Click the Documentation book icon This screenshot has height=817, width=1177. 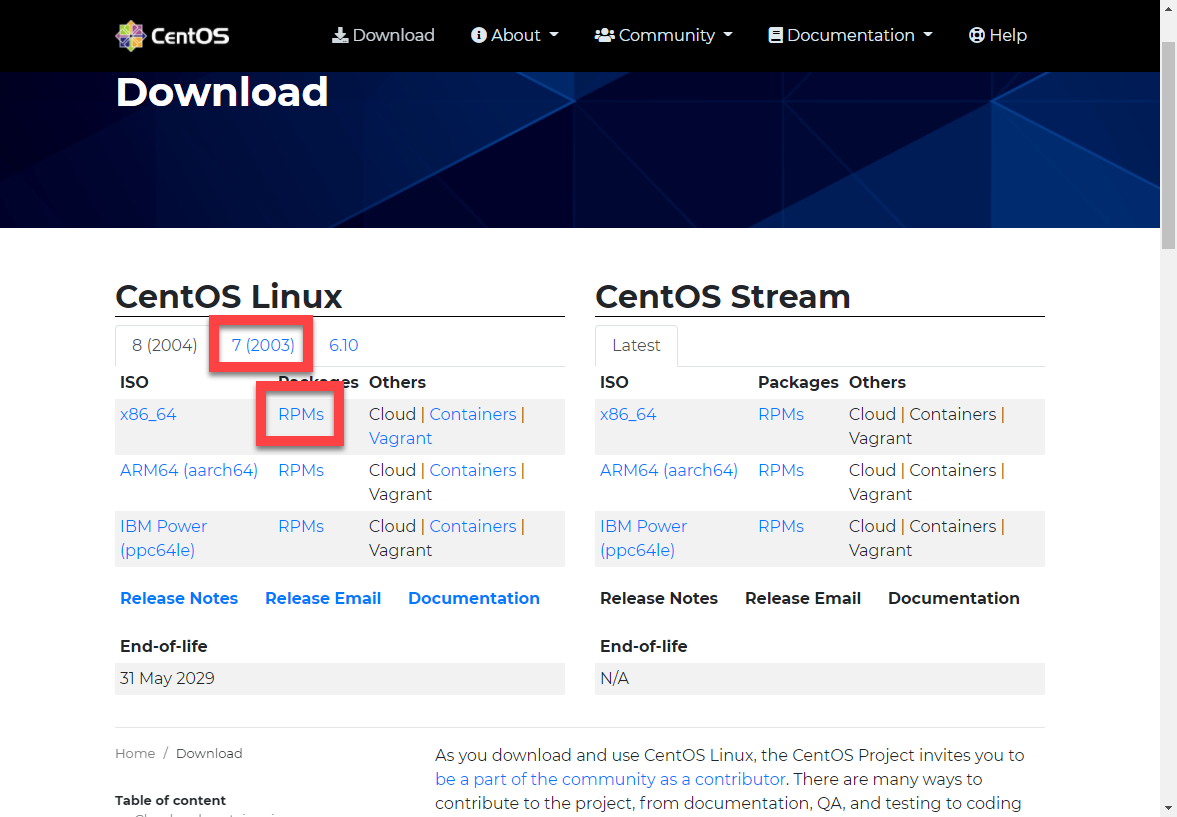click(775, 35)
